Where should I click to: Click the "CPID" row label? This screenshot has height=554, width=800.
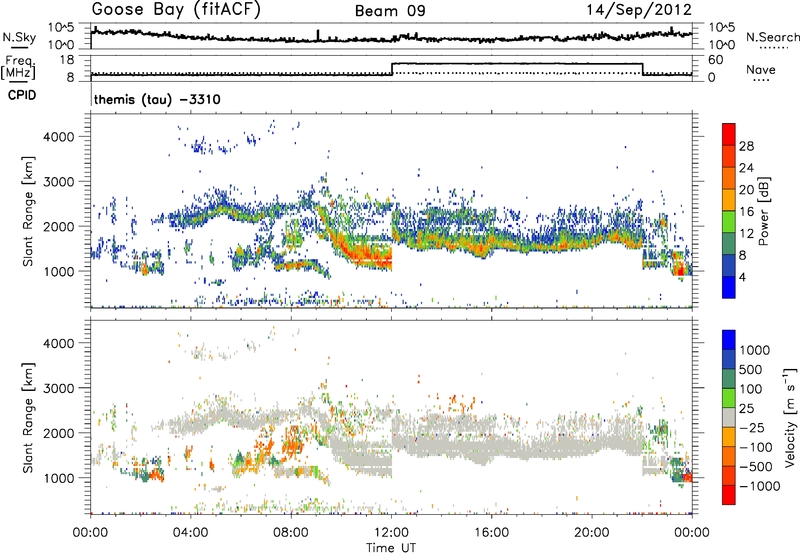tap(22, 95)
